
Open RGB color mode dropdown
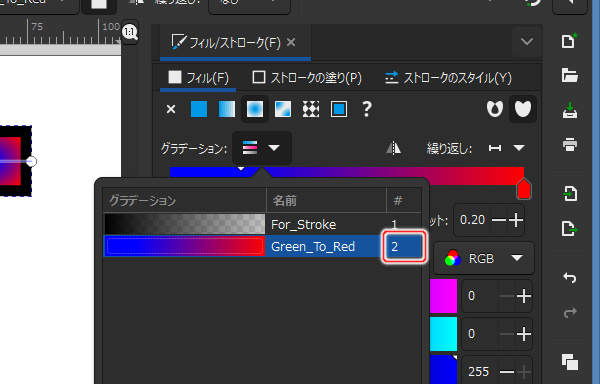(x=484, y=259)
